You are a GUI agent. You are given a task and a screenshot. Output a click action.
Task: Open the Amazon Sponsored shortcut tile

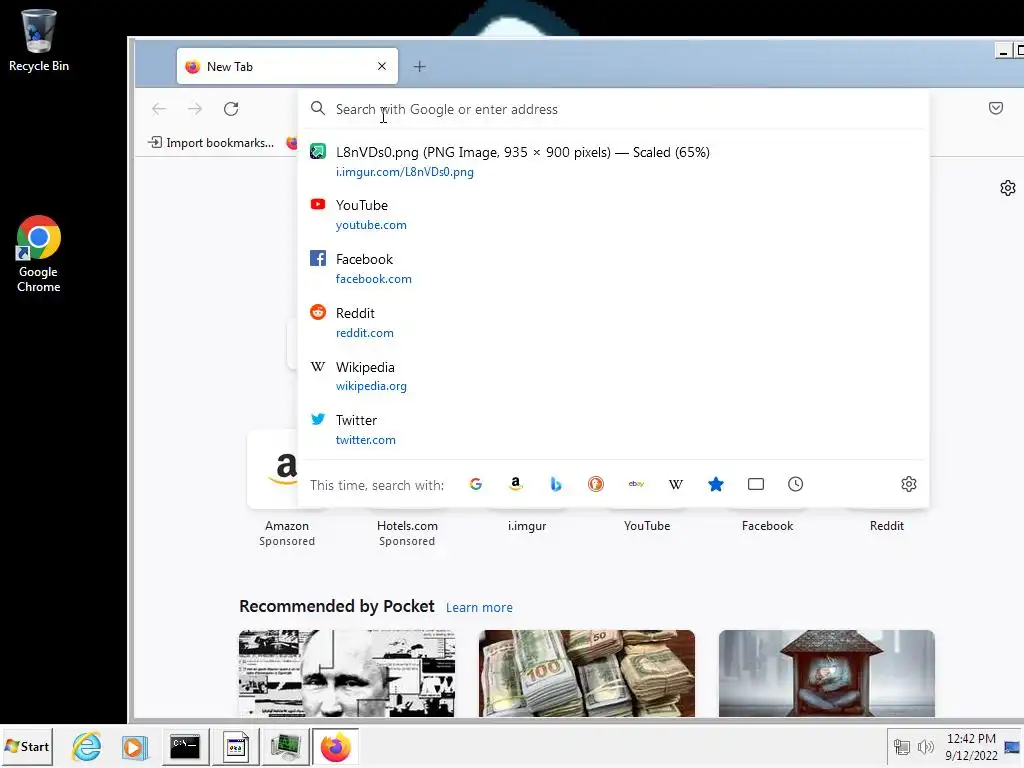tap(287, 490)
